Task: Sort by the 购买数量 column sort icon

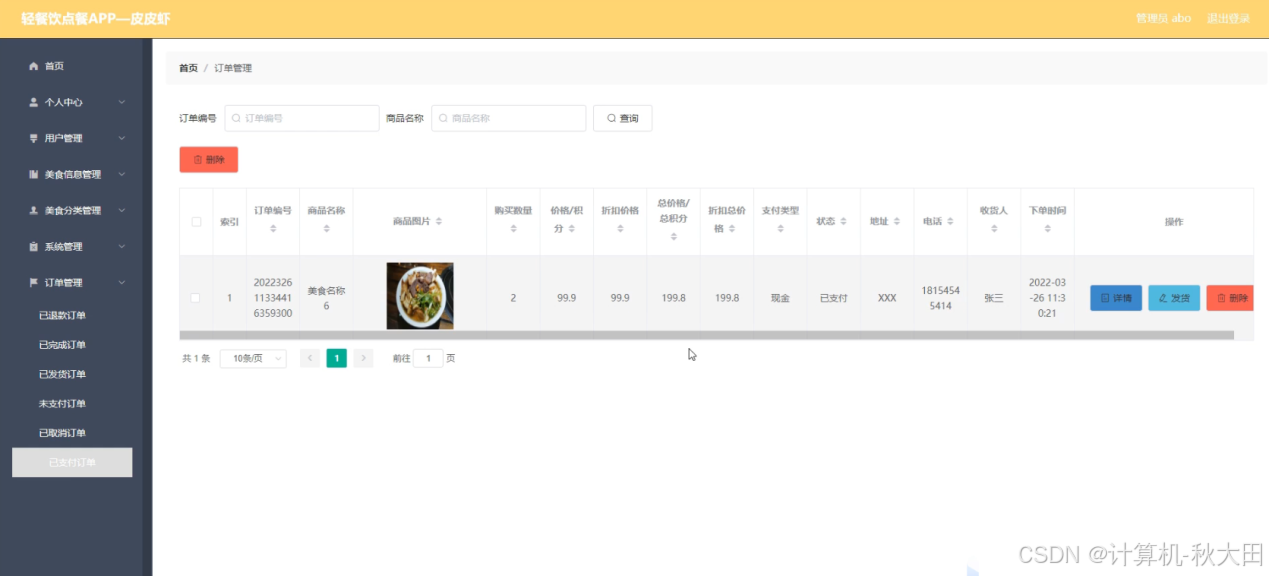Action: [x=513, y=229]
